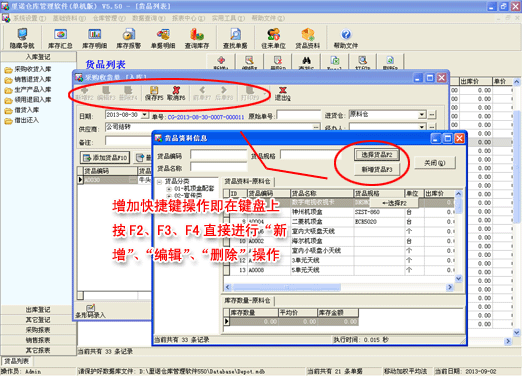Click the 货品资料 box icon
Image resolution: width=522 pixels, height=376 pixels.
point(308,39)
